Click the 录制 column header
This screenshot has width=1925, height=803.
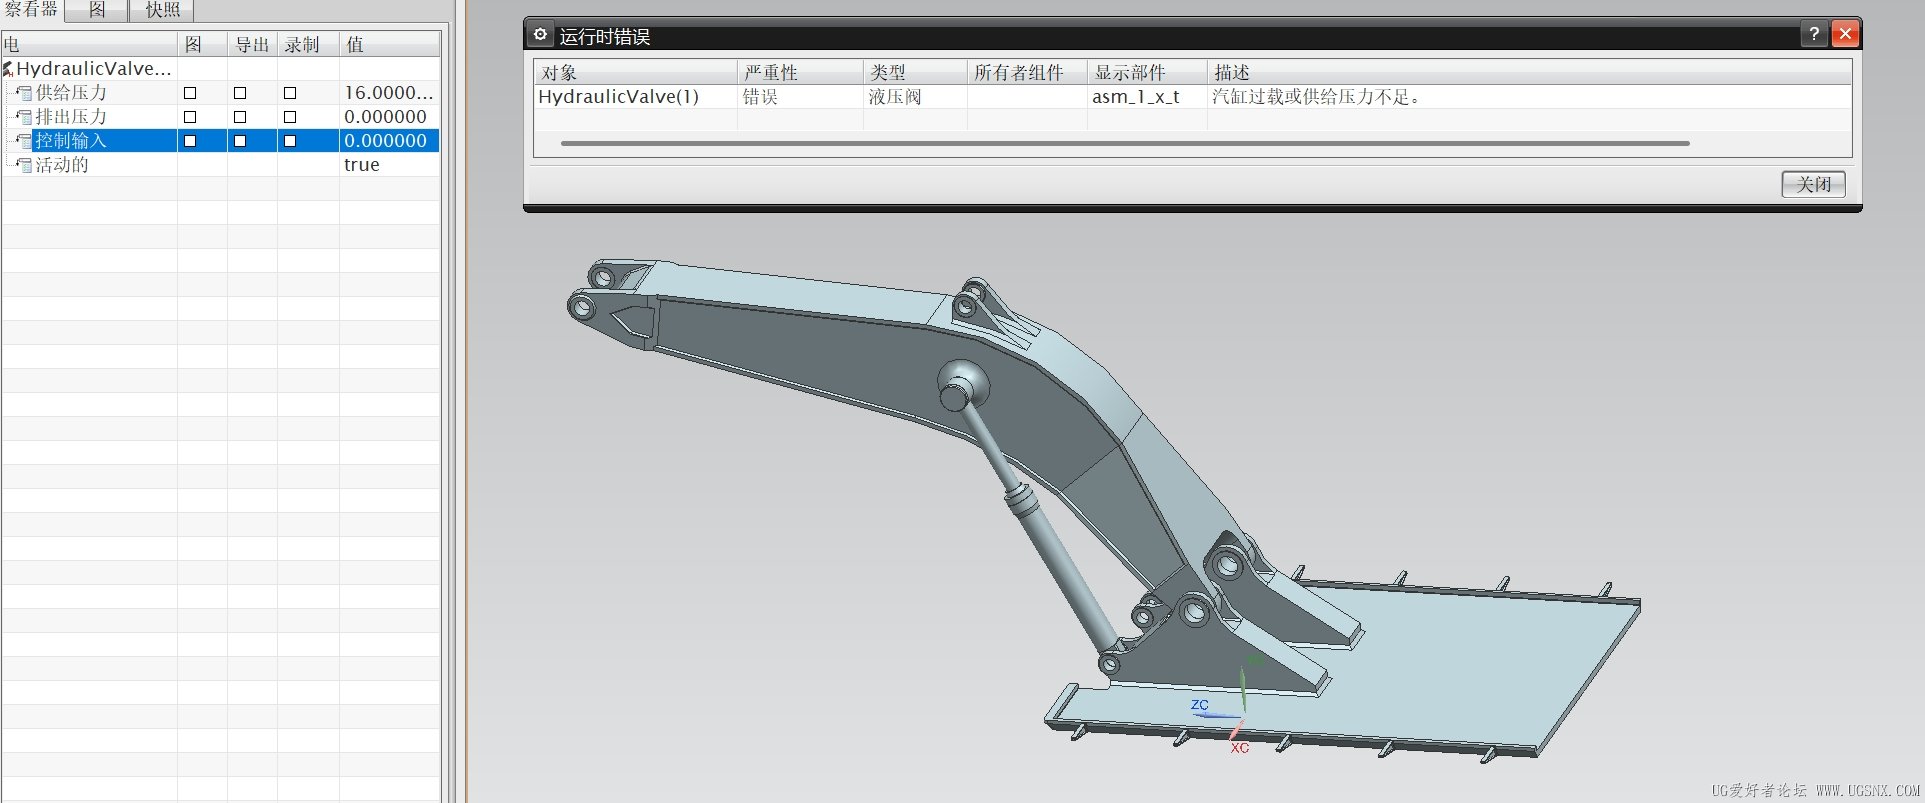point(308,44)
